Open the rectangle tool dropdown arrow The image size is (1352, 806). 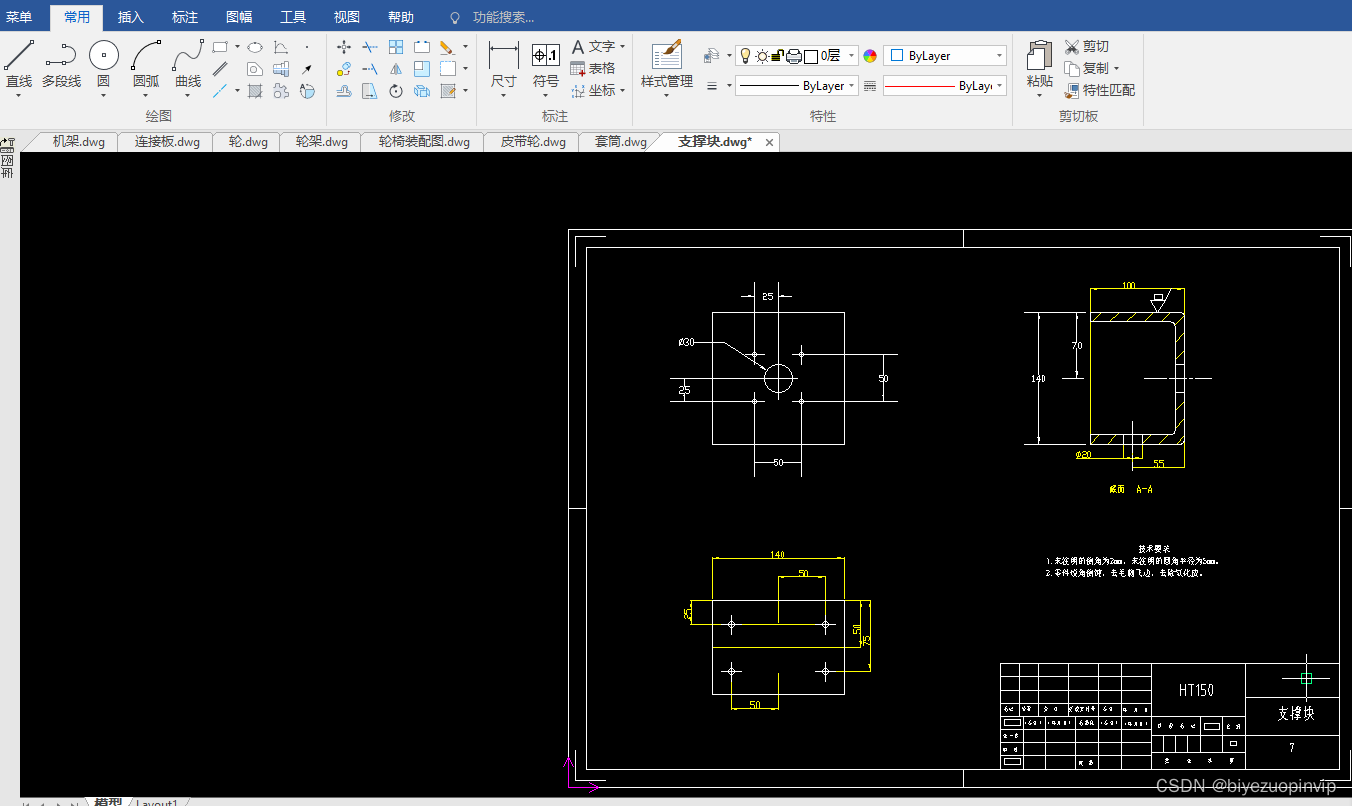pyautogui.click(x=237, y=46)
